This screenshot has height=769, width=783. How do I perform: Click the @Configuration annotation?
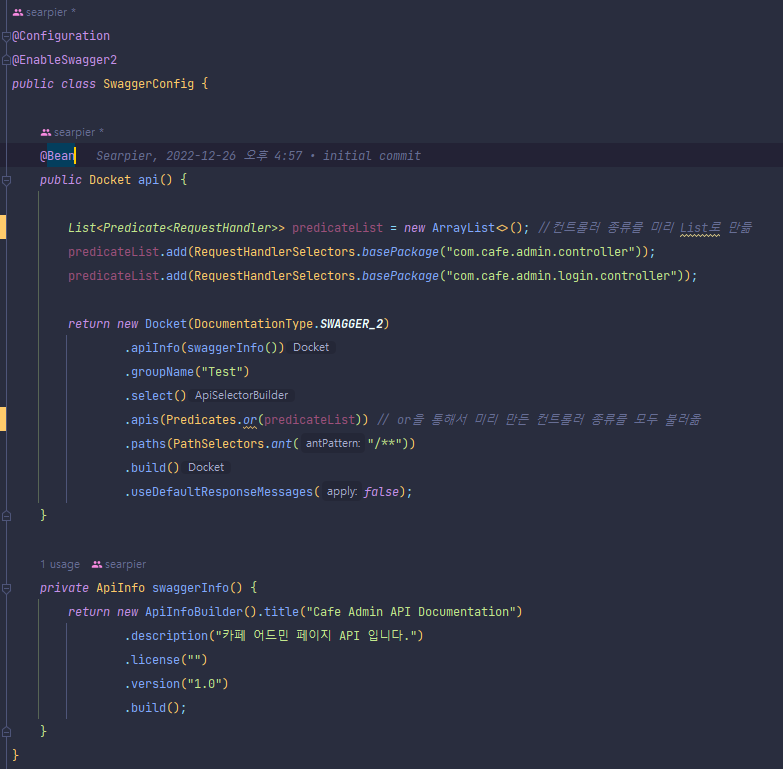tap(60, 36)
